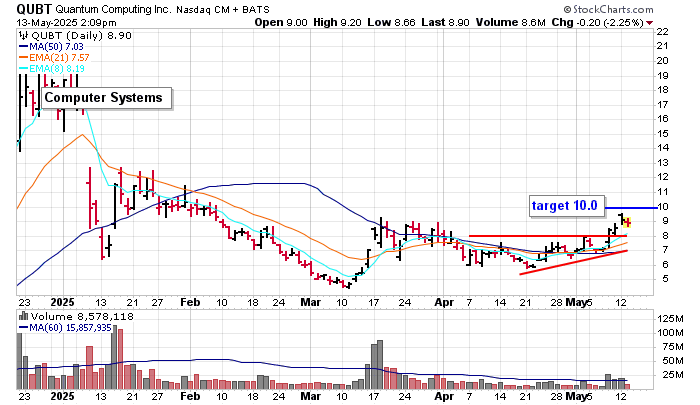700x405 pixels.
Task: Click the 22 price axis label
Action: point(662,32)
